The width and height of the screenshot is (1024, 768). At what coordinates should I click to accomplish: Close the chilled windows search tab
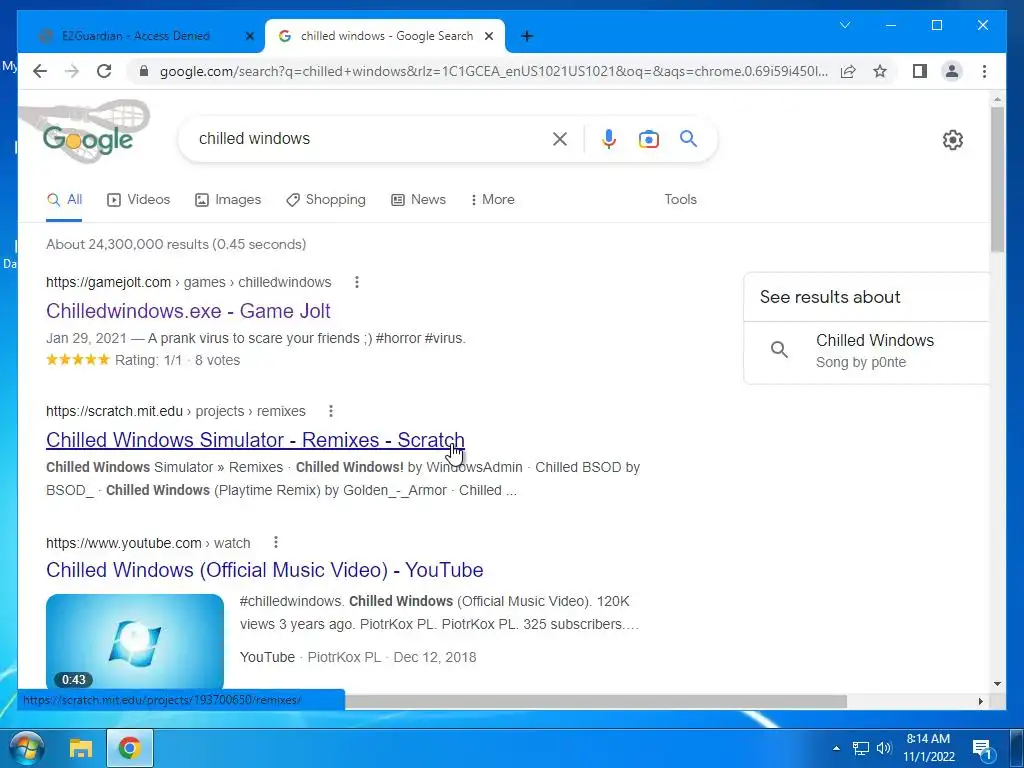click(488, 36)
